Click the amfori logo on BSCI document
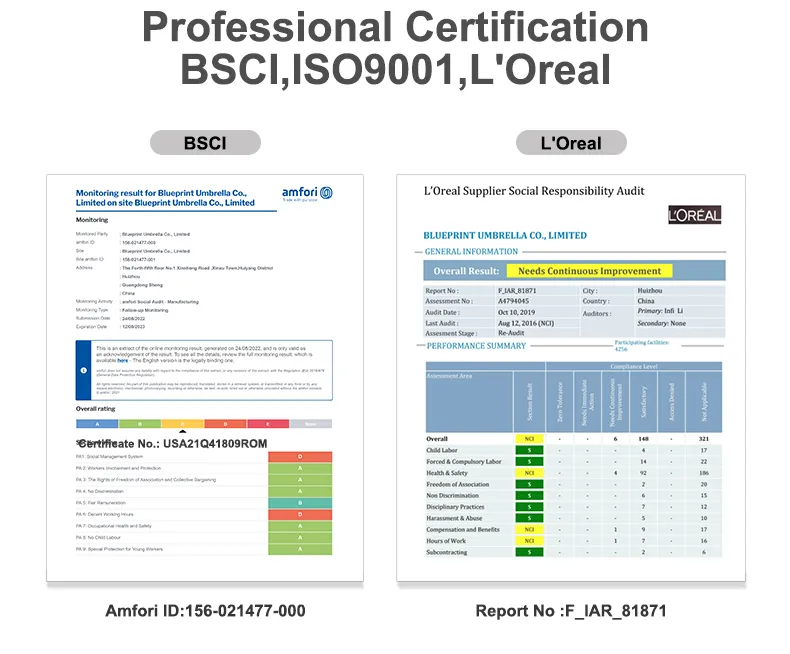This screenshot has width=790, height=654. [x=307, y=193]
